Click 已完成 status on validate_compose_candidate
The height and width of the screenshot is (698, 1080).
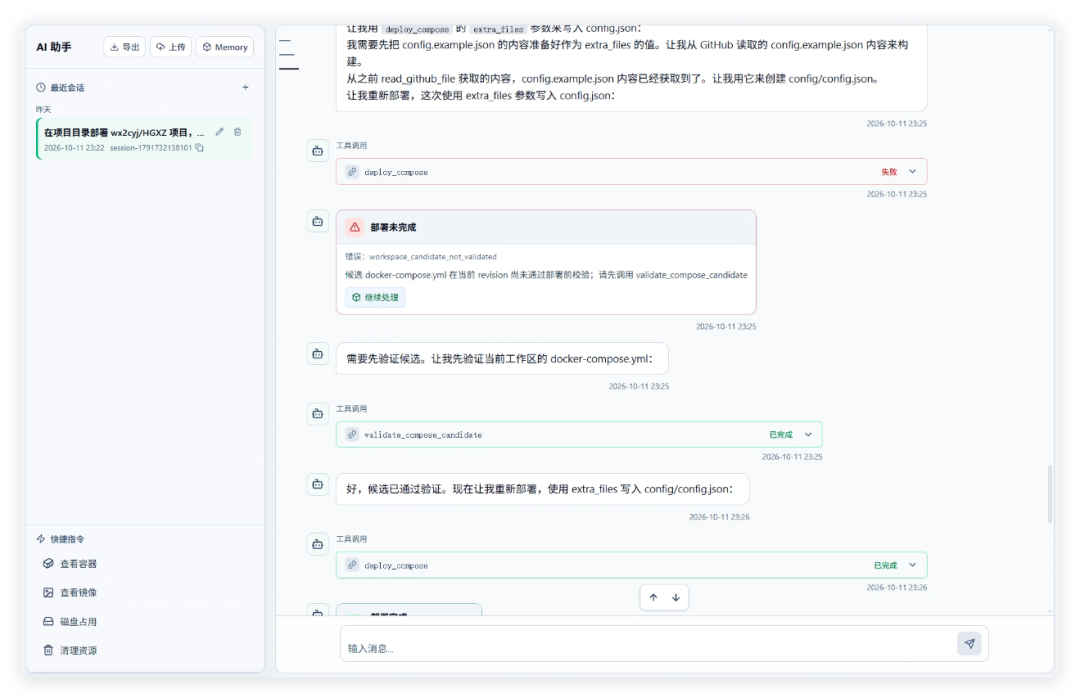(781, 435)
